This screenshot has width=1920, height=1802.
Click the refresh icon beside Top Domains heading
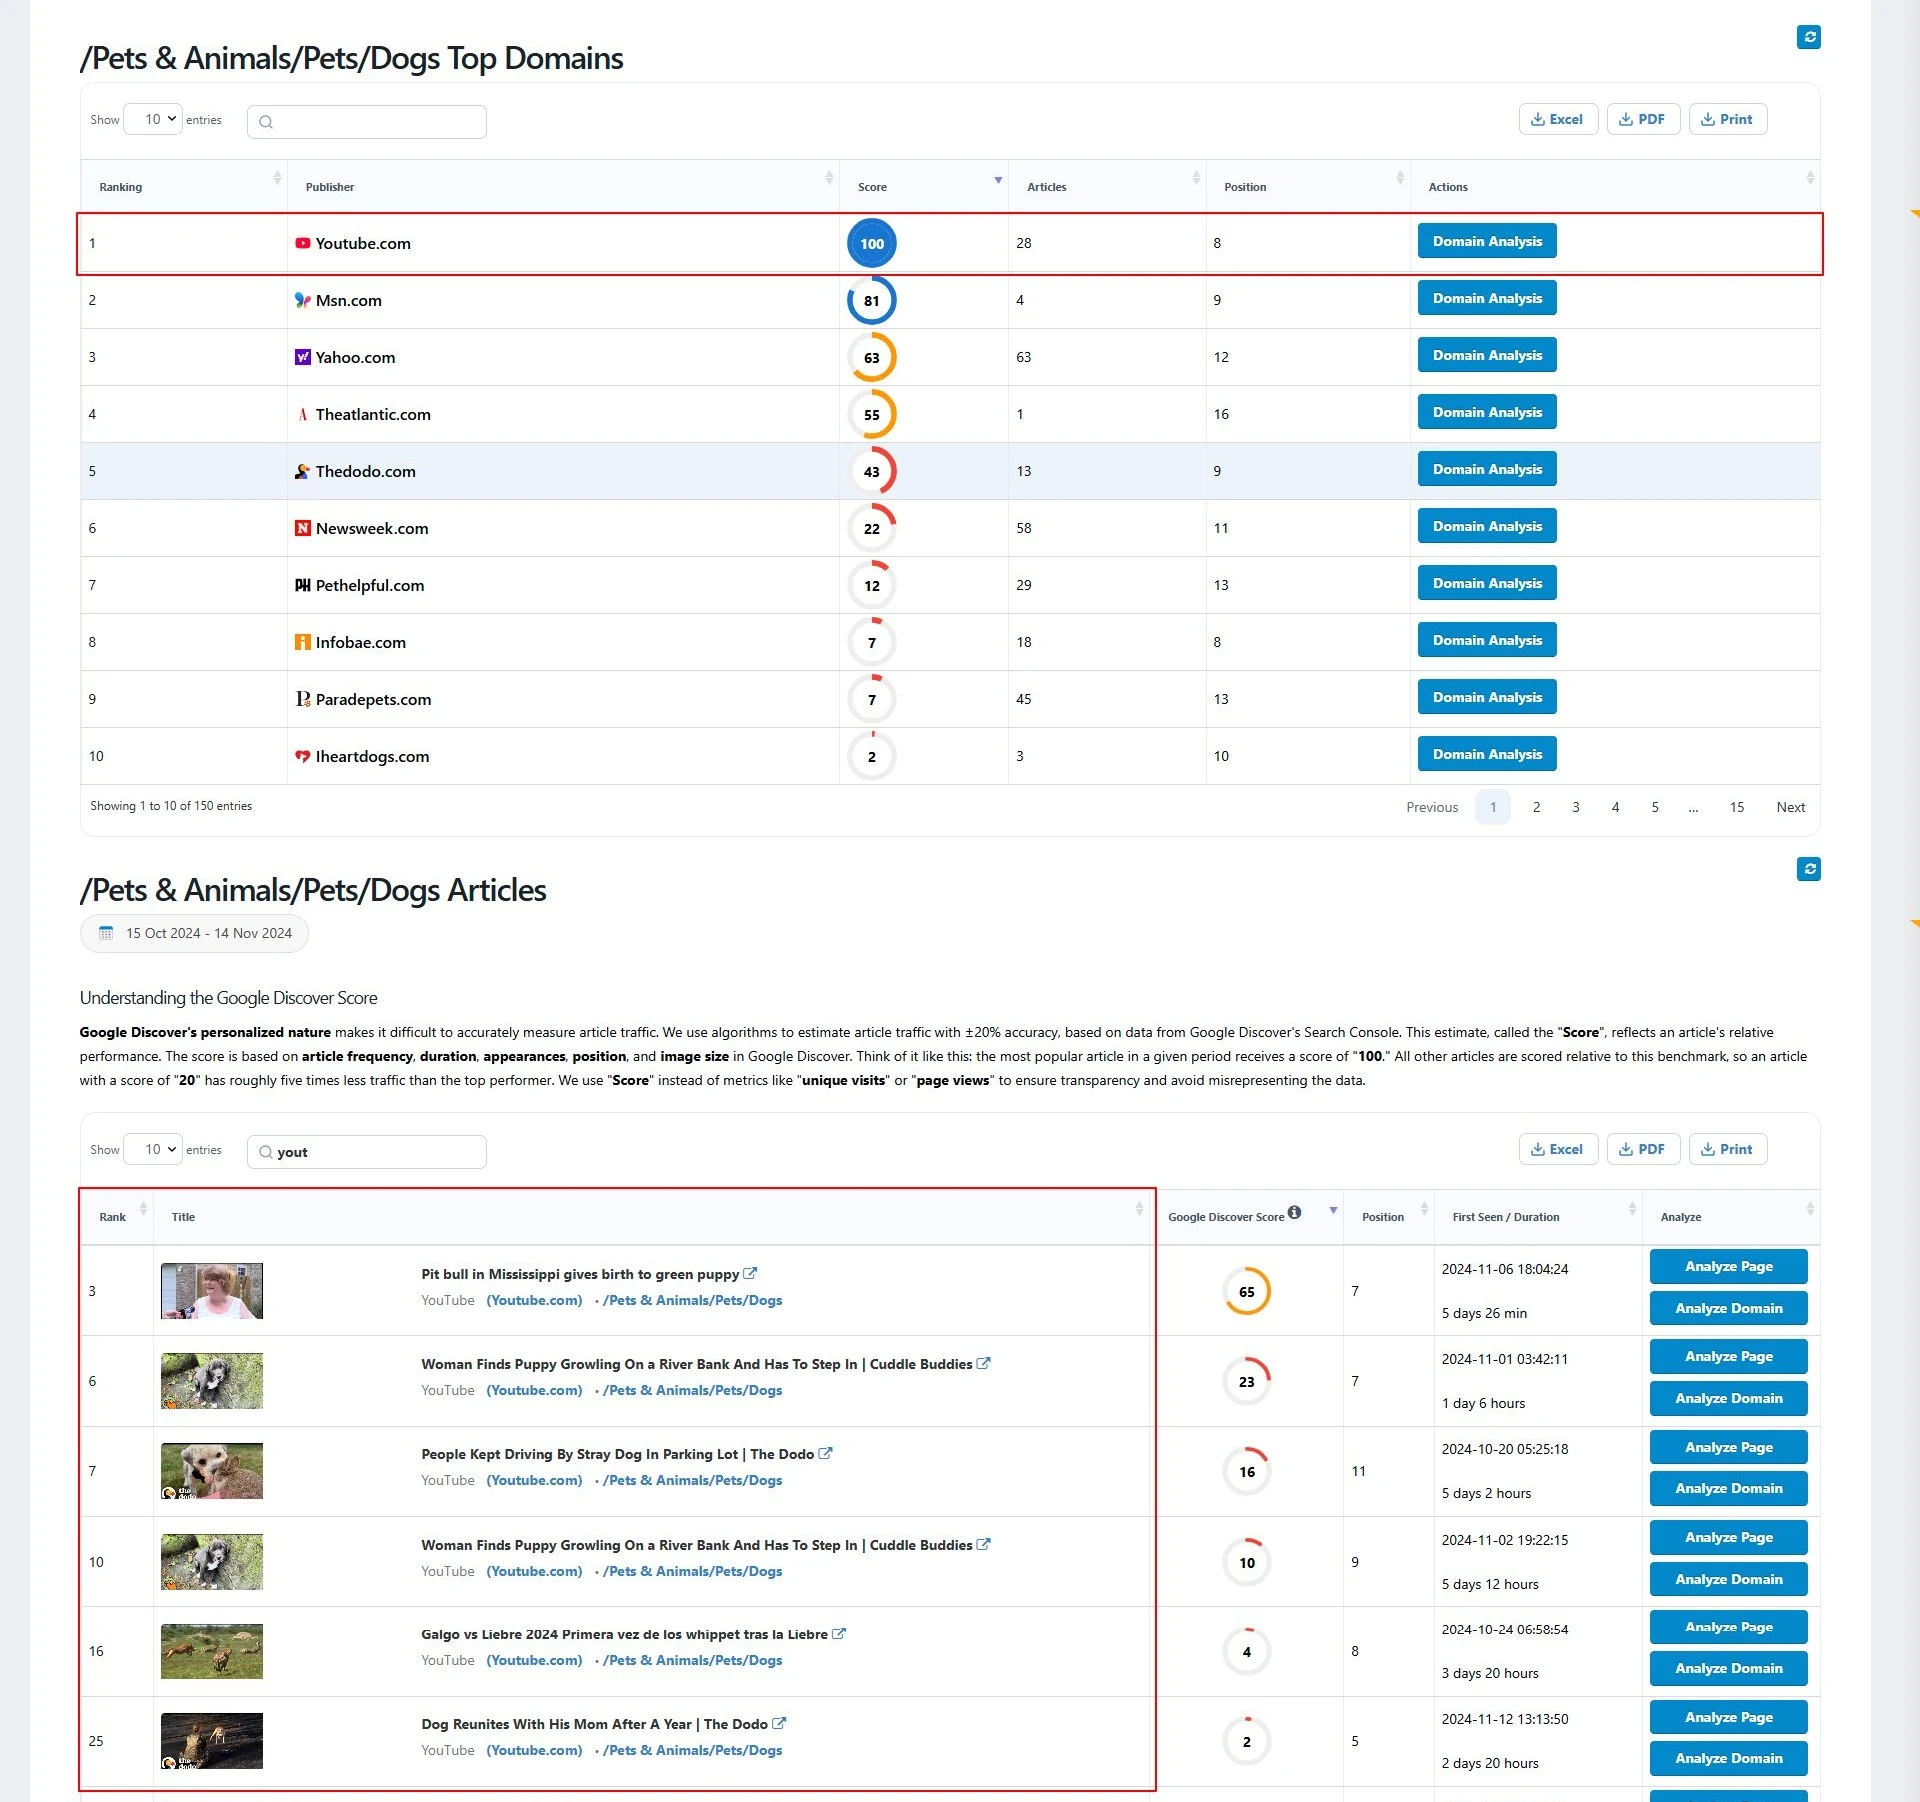[x=1808, y=37]
